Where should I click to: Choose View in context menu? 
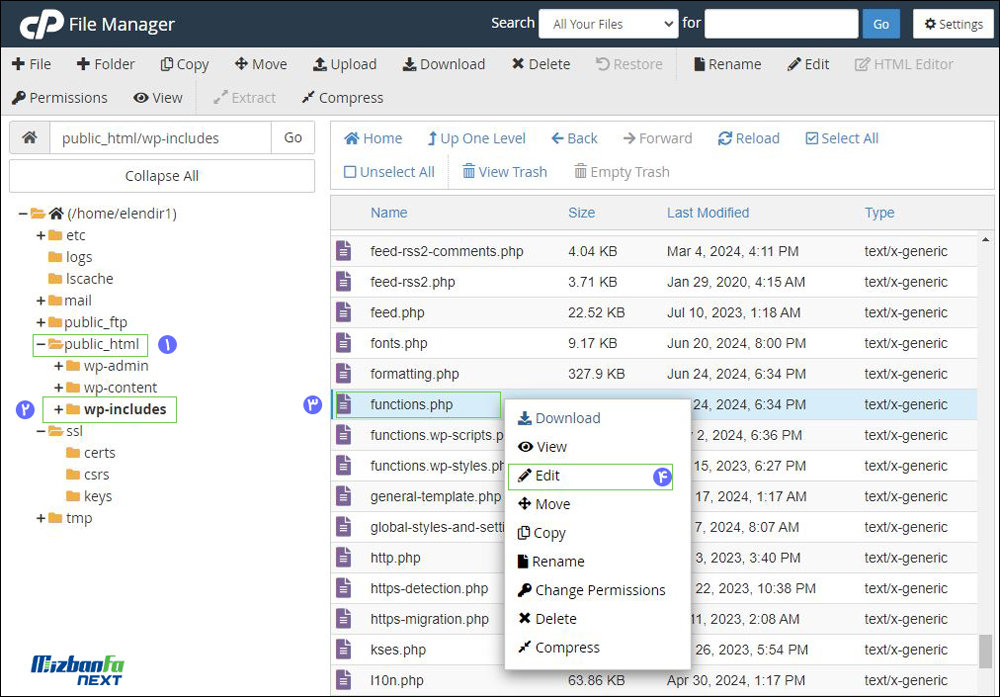click(543, 446)
